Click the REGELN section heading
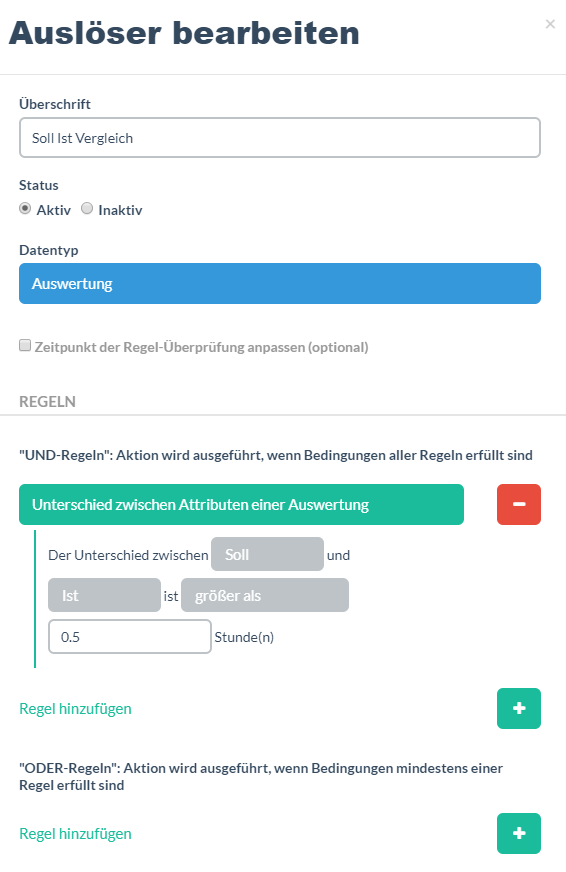 coord(47,402)
